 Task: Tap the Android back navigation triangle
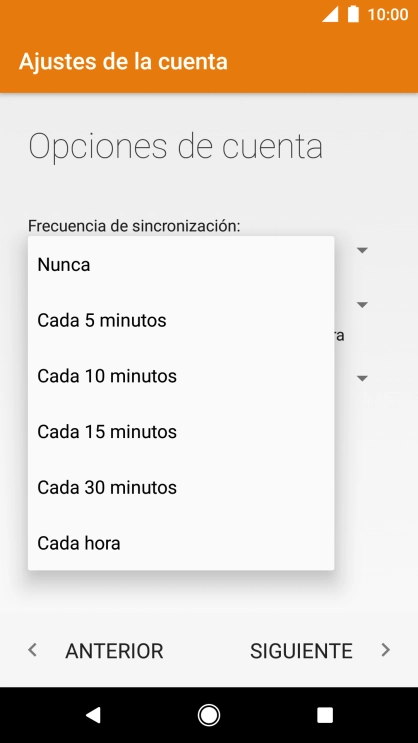(x=93, y=715)
